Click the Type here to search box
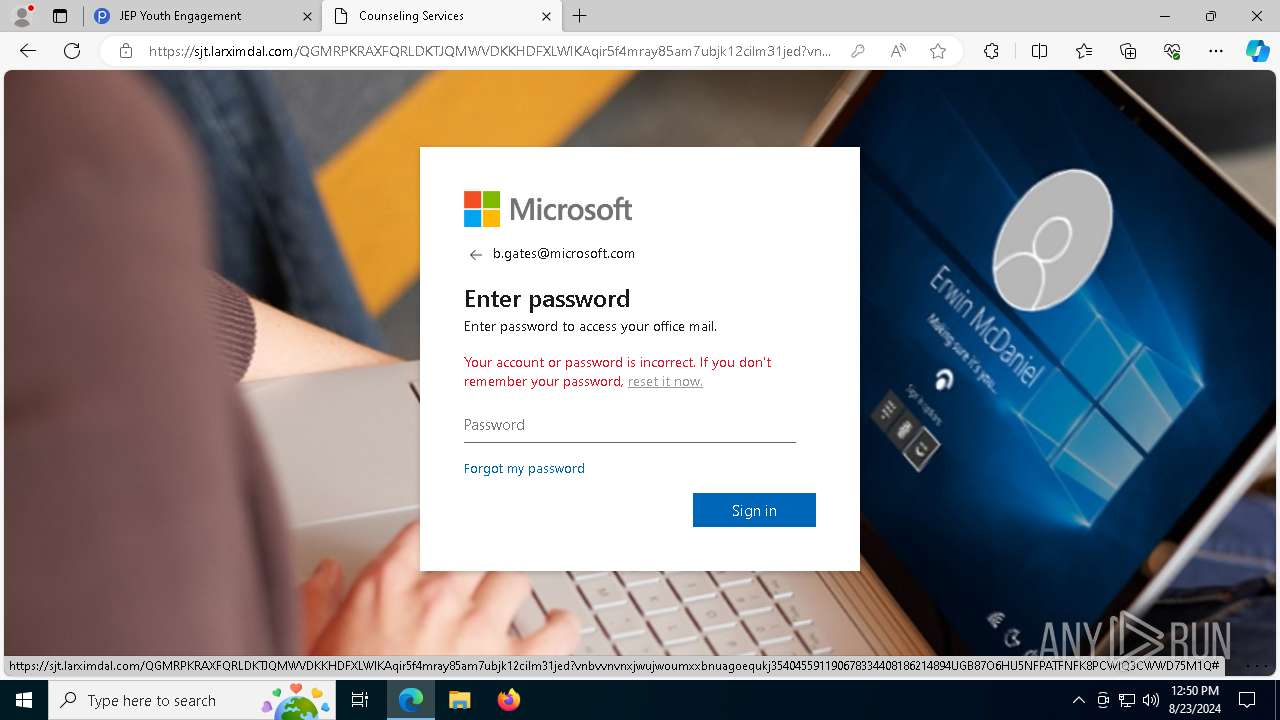This screenshot has width=1280, height=720. tap(190, 700)
